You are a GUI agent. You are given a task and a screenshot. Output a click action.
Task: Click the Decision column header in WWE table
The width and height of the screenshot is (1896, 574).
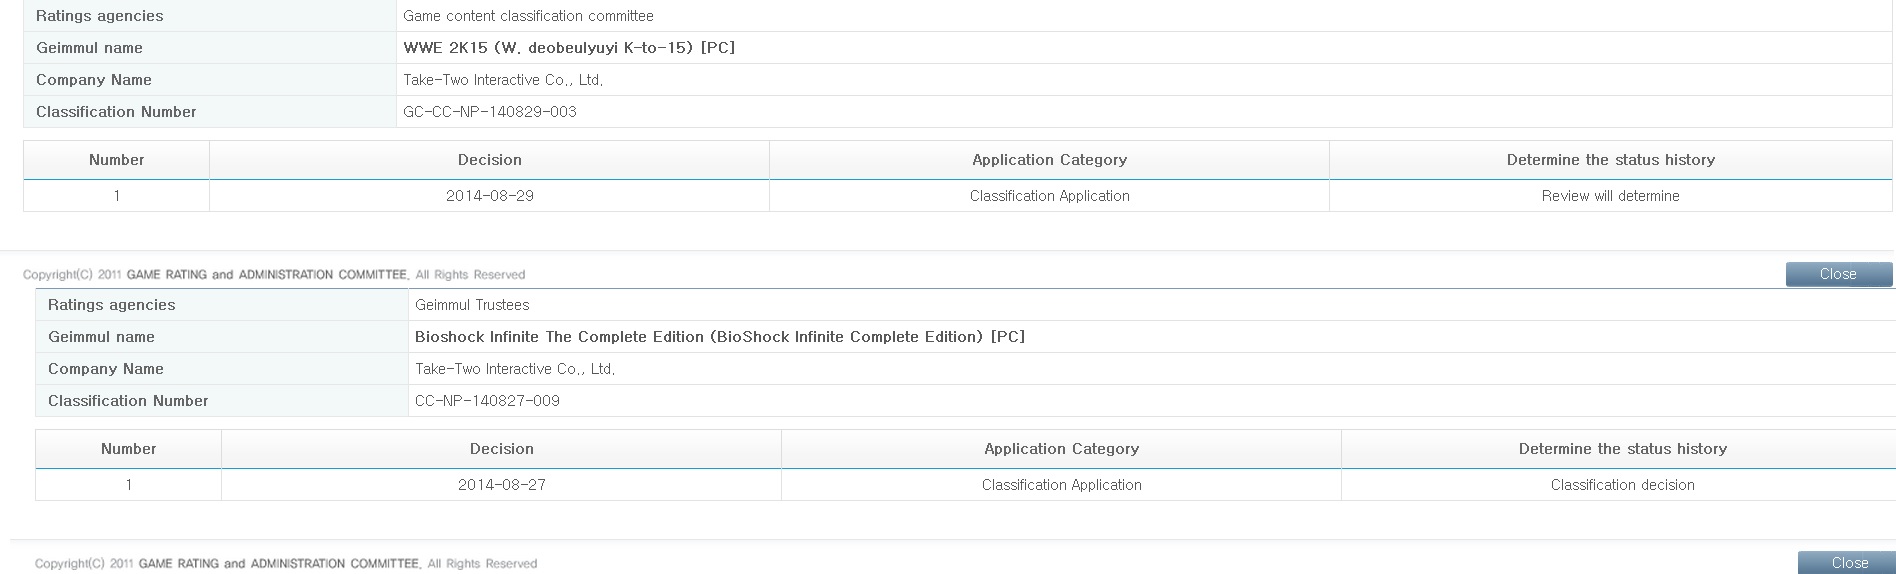pos(489,160)
